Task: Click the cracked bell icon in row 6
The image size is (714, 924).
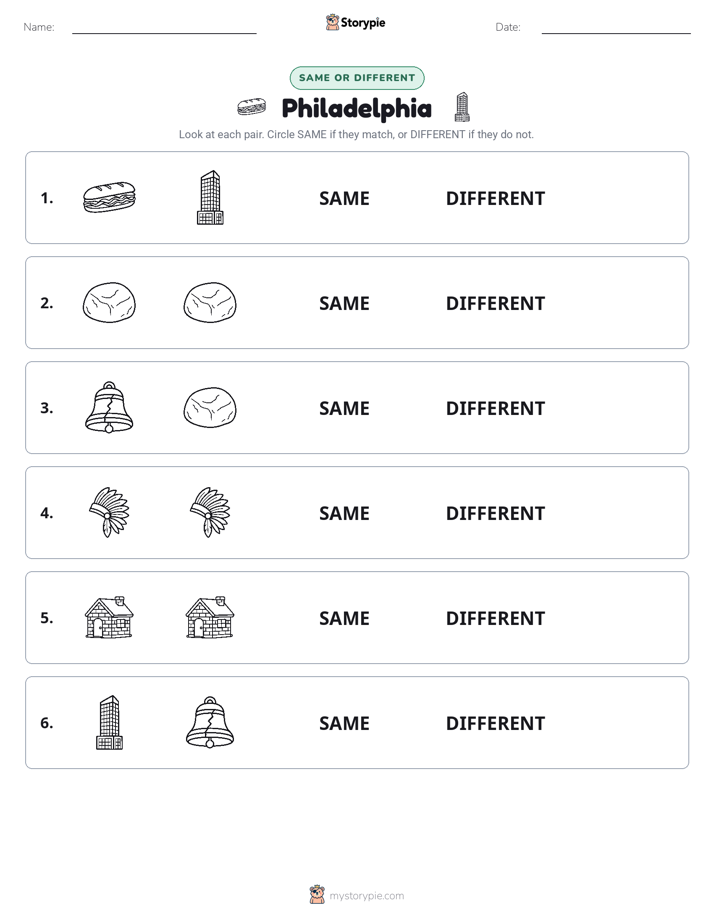Action: [x=210, y=722]
